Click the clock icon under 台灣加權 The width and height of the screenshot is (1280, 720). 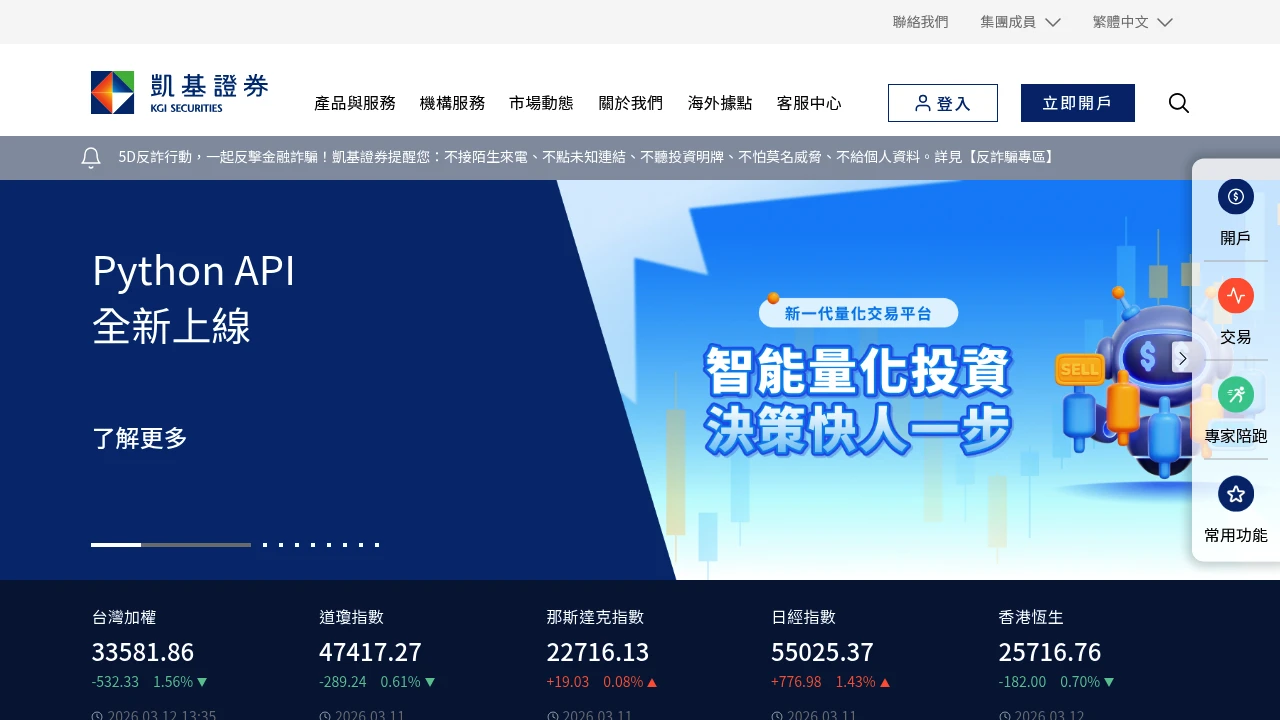97,716
